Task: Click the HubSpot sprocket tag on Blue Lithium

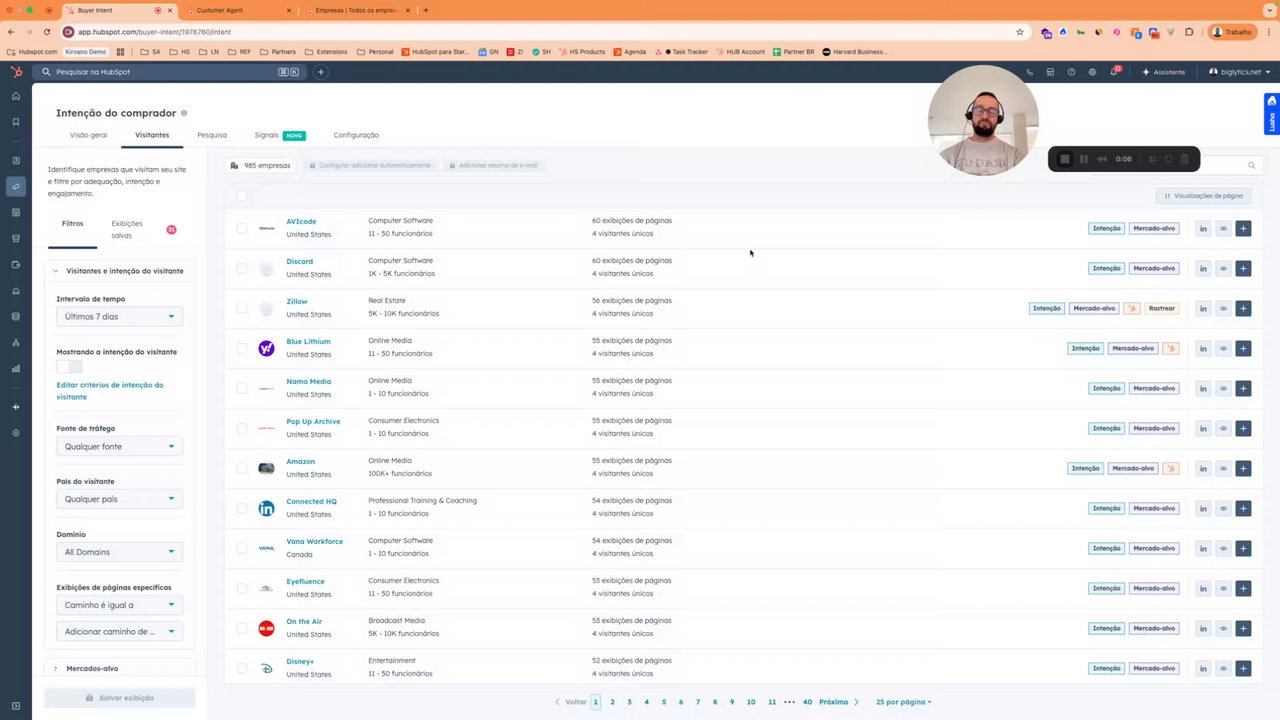Action: pos(1171,348)
